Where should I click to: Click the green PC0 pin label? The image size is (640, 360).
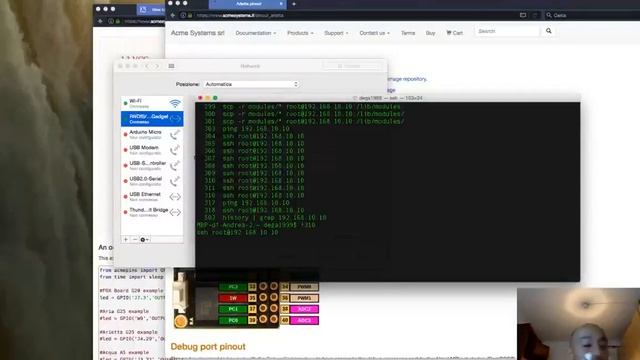point(233,320)
